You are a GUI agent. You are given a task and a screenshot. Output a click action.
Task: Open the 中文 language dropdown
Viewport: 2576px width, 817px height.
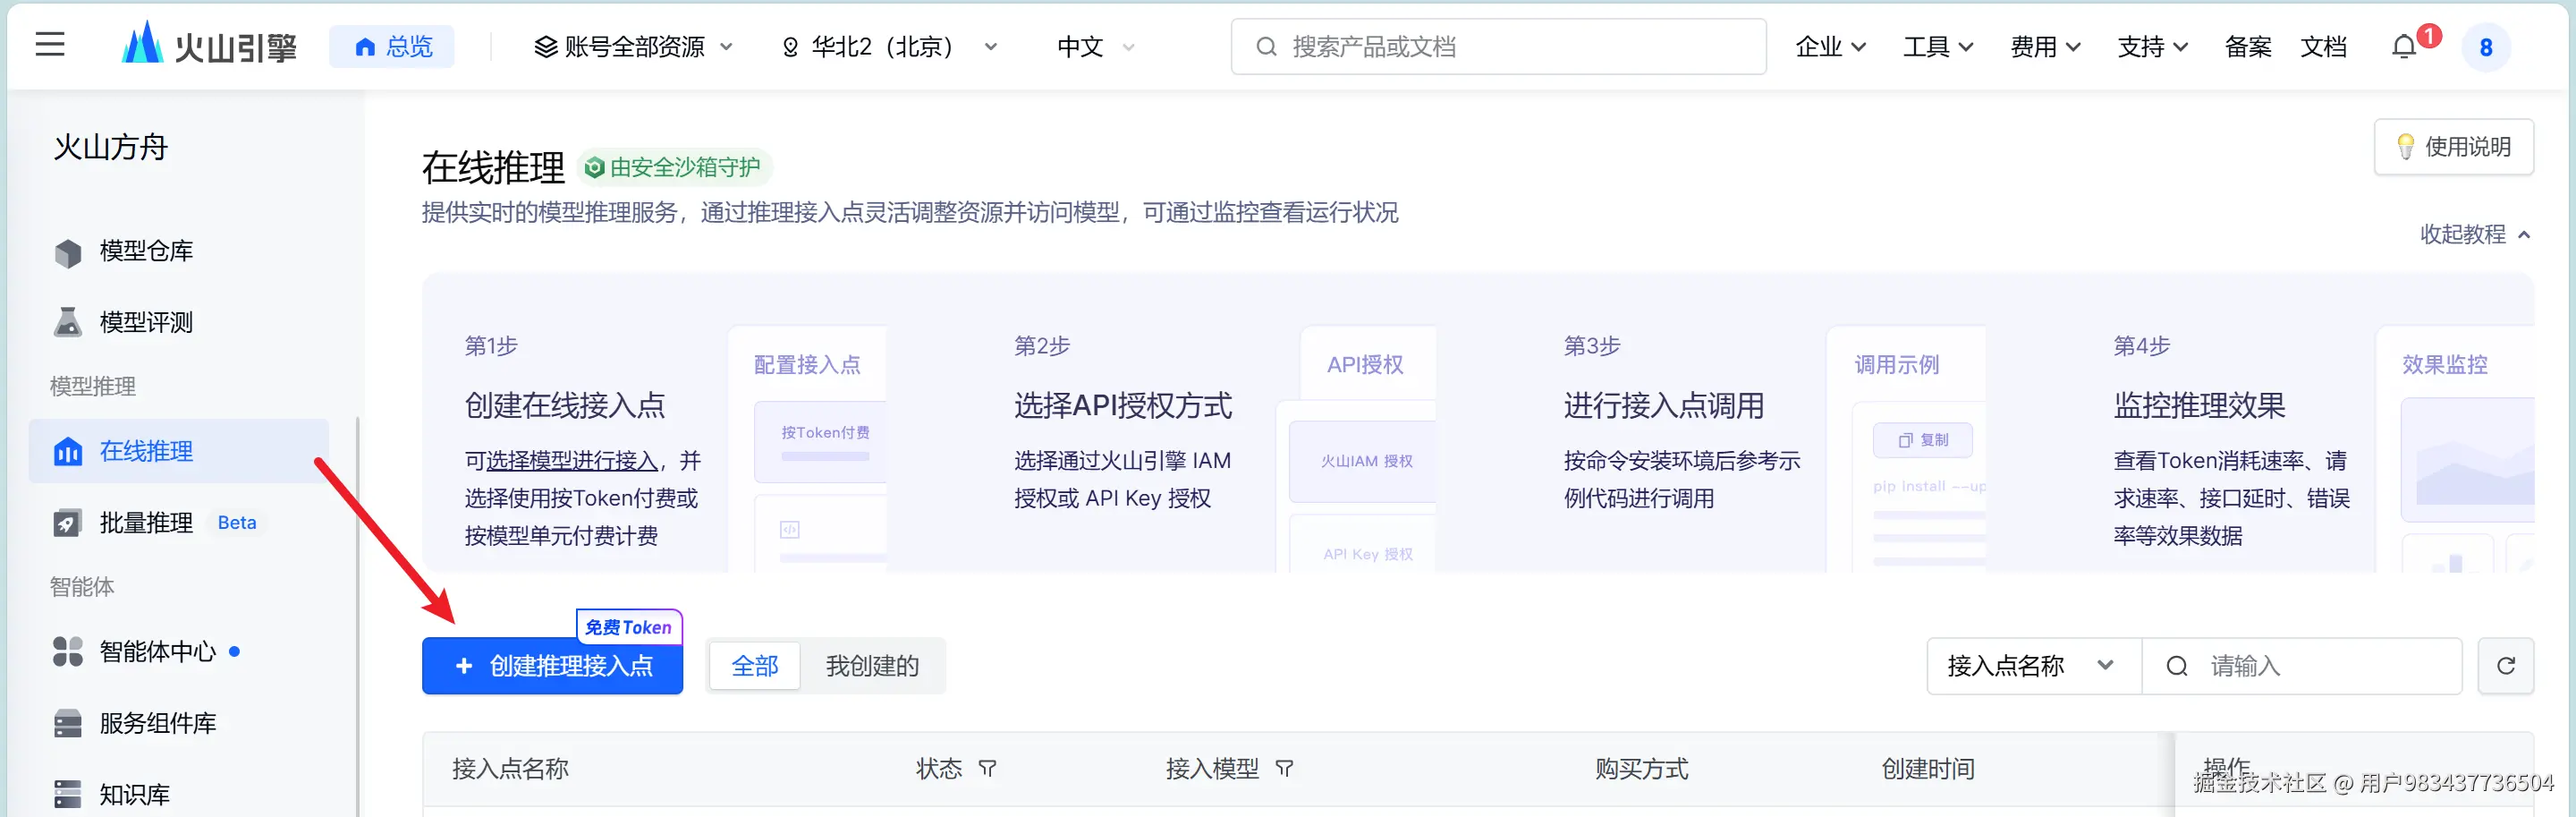pyautogui.click(x=1095, y=47)
